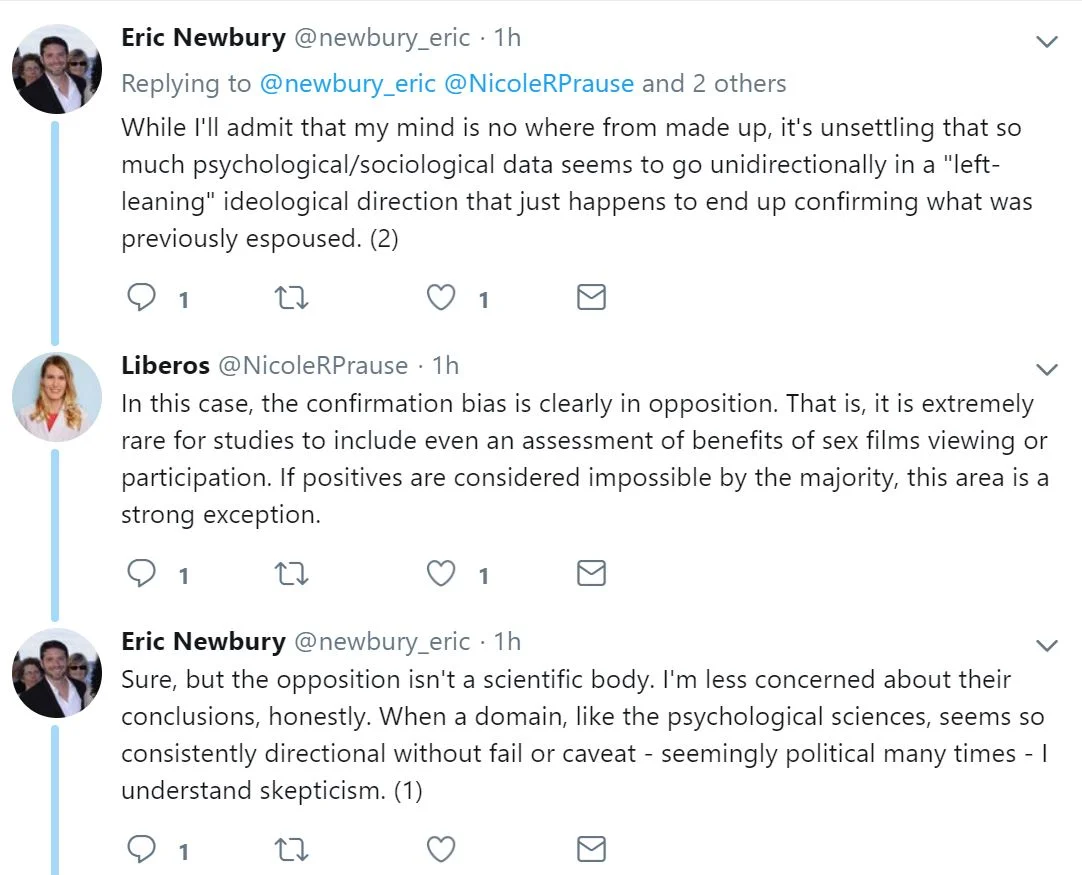Reply to Eric Newbury's last tweet
This screenshot has height=875, width=1082.
click(x=141, y=850)
